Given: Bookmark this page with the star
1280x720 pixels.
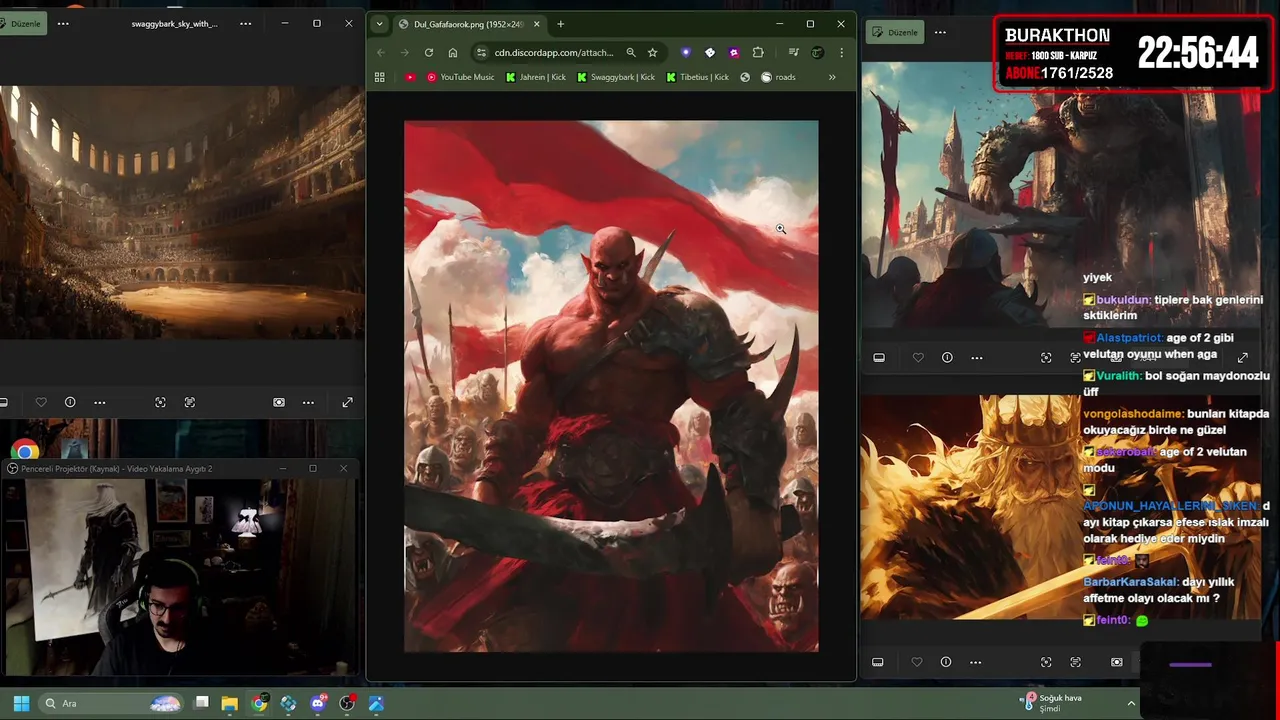Looking at the screenshot, I should pyautogui.click(x=652, y=52).
